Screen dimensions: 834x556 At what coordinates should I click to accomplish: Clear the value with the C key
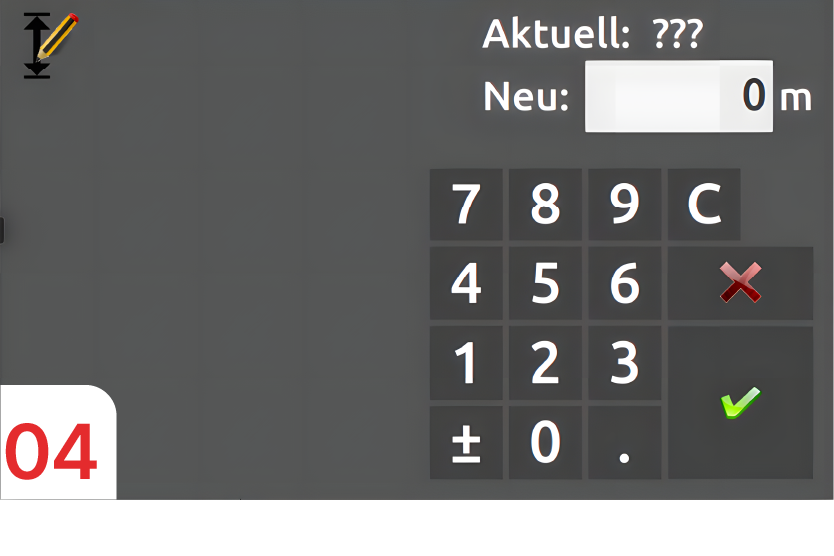tap(704, 204)
